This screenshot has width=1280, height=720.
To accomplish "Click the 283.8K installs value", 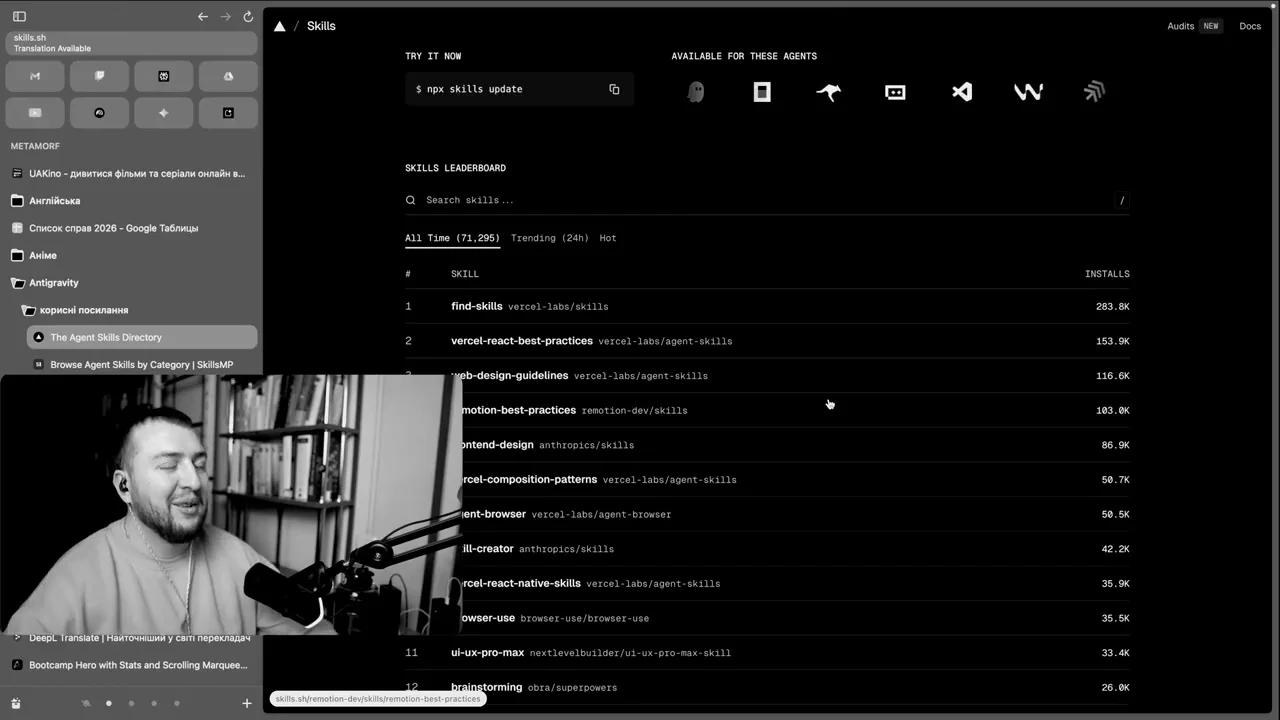I will click(1113, 307).
